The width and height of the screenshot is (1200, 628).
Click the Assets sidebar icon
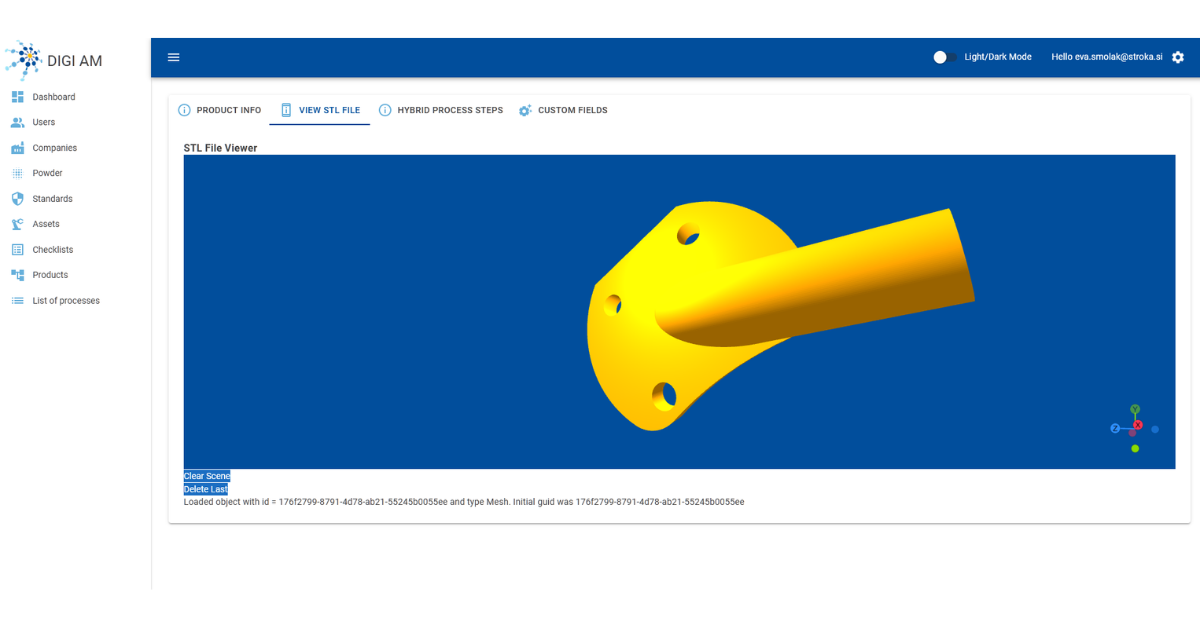[17, 224]
